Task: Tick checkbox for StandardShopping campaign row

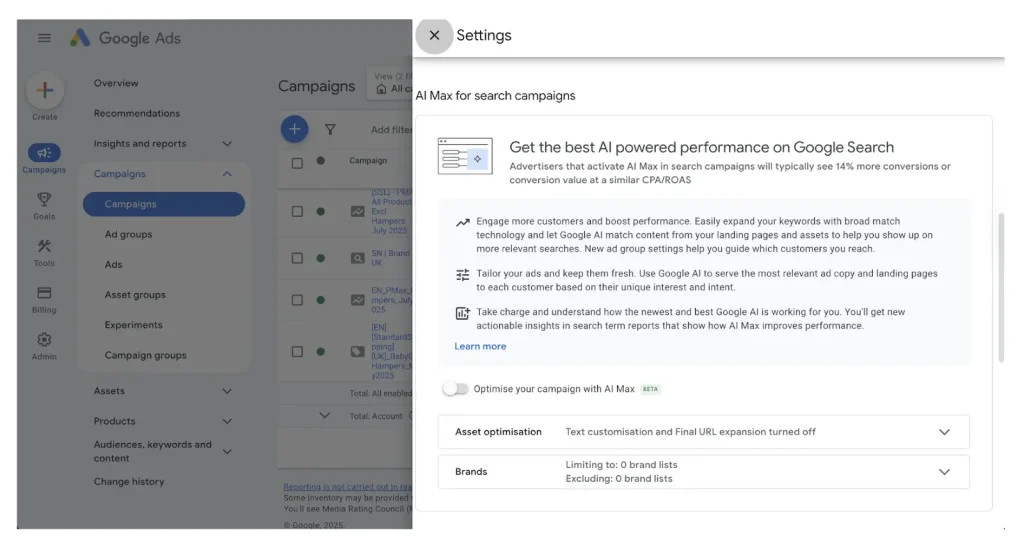Action: click(x=297, y=351)
